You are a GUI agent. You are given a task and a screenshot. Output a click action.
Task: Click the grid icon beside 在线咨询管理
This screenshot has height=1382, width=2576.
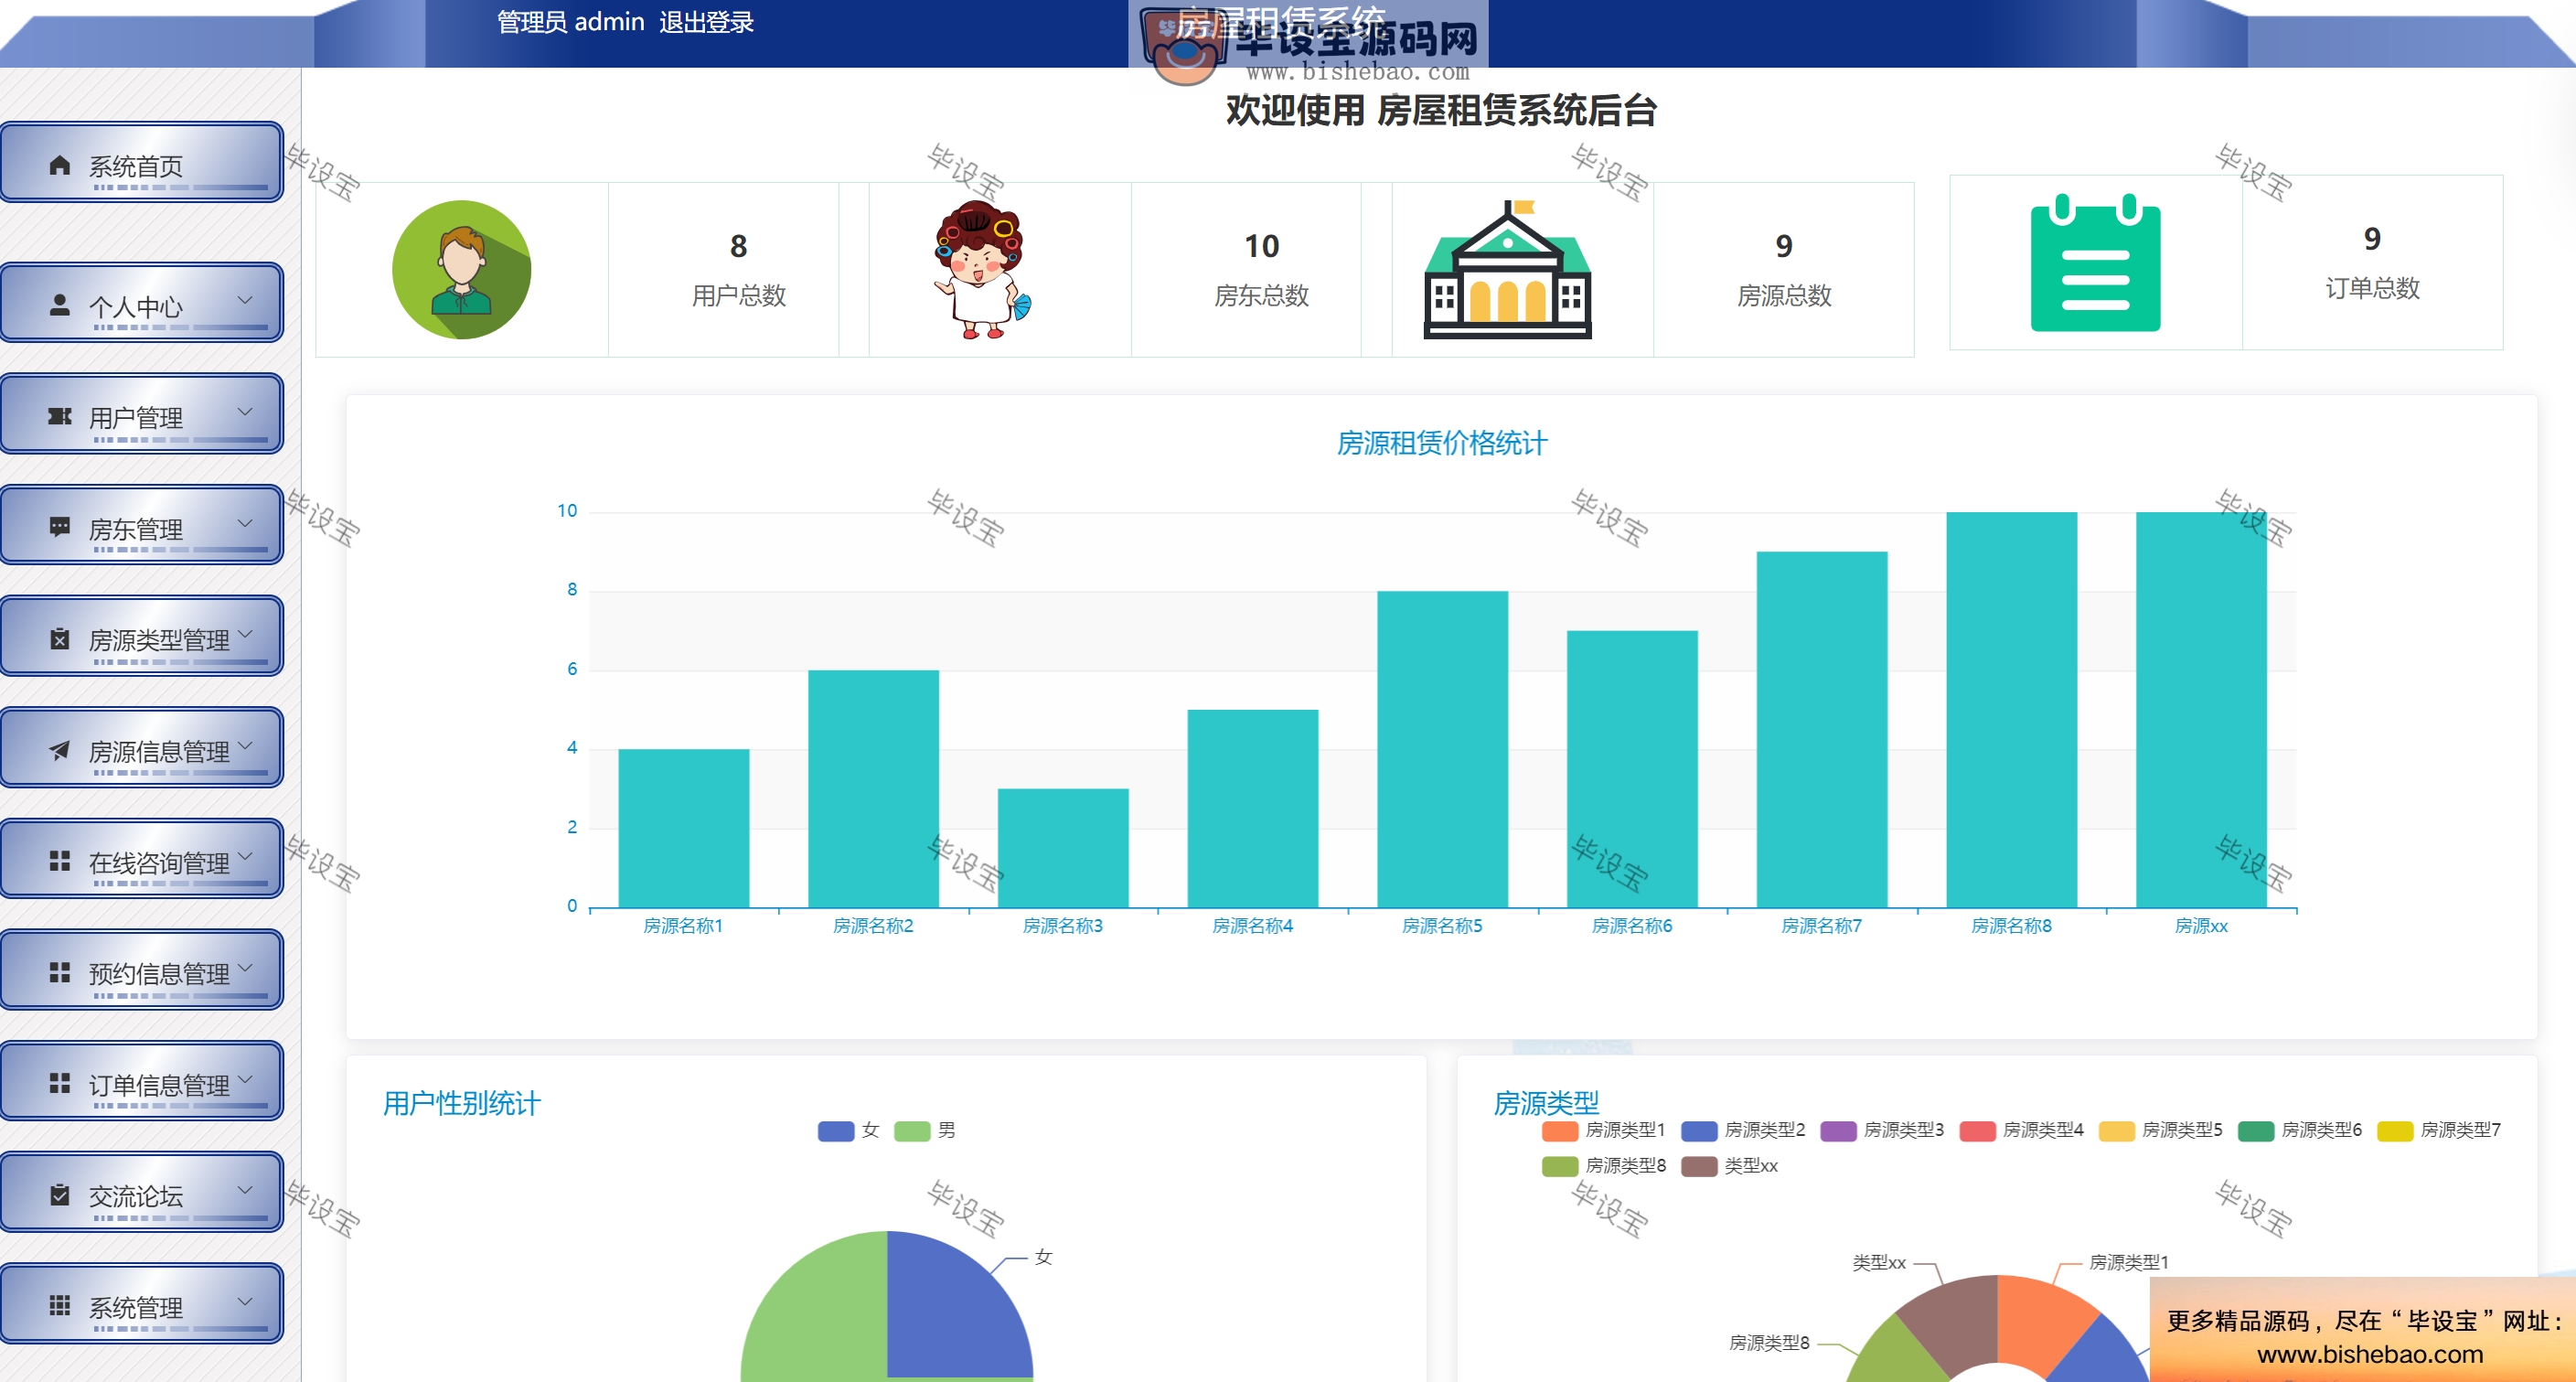coord(60,861)
